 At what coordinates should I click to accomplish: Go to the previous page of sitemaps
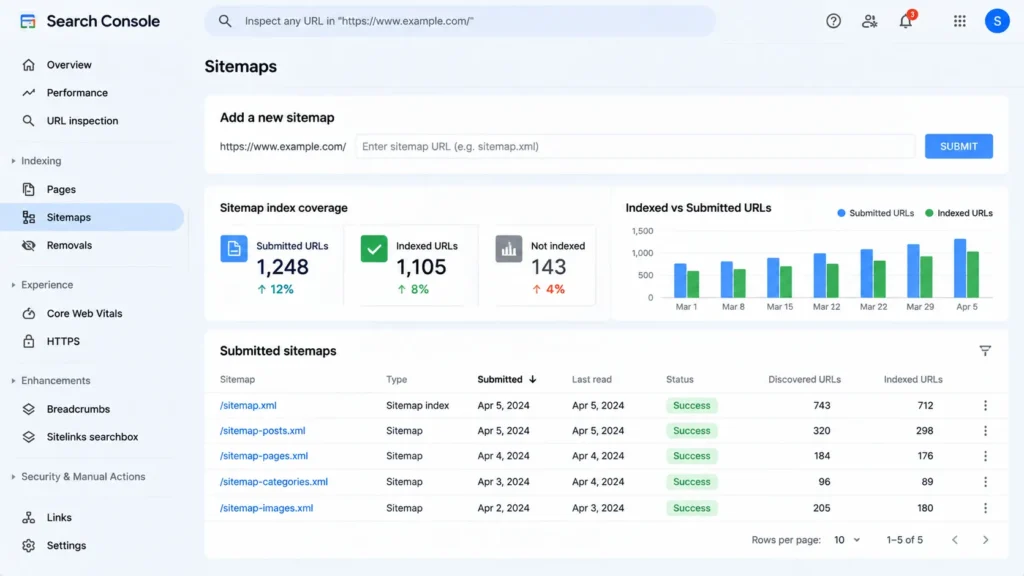(955, 540)
